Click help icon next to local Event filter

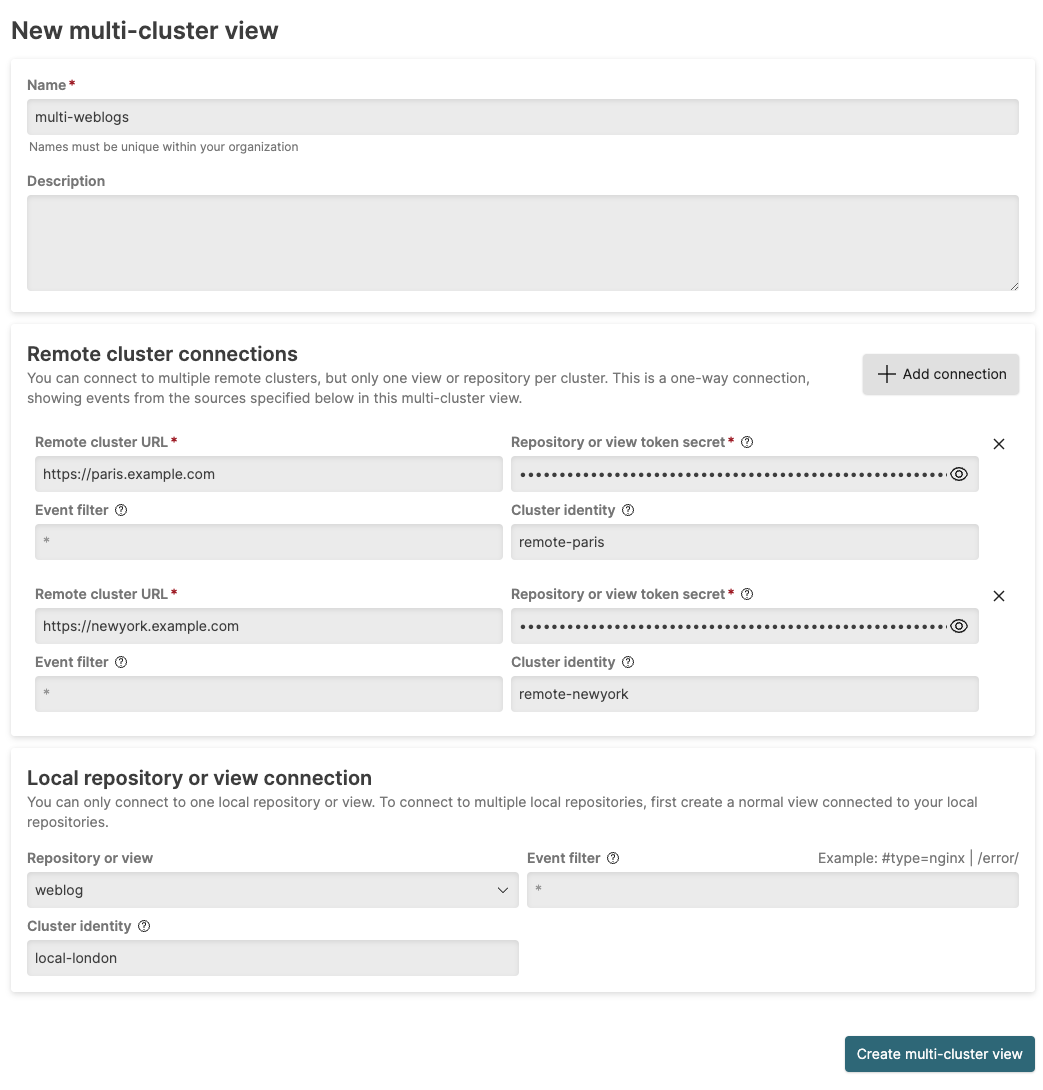click(x=613, y=858)
